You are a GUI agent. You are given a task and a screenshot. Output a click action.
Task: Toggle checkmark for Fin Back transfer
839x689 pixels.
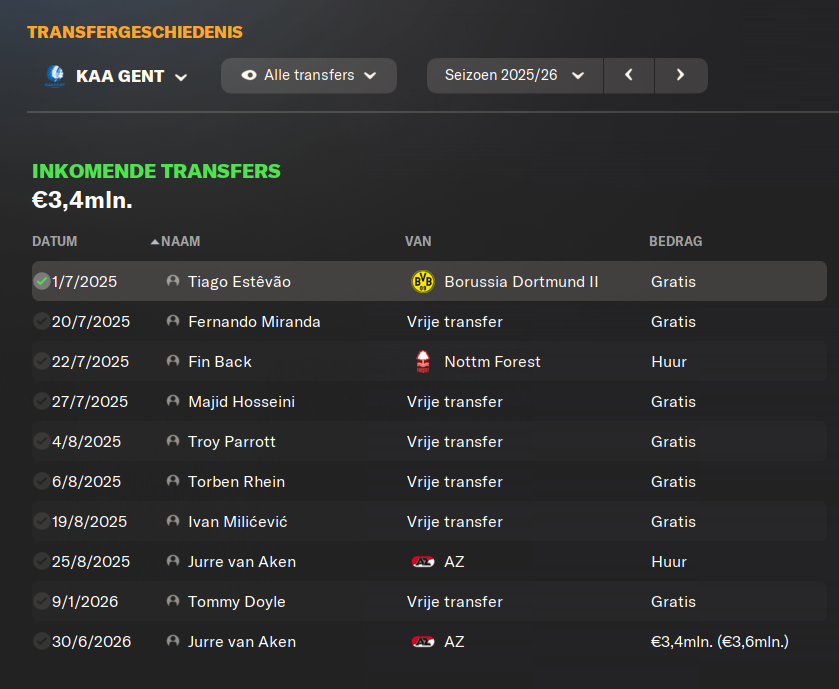[42, 361]
